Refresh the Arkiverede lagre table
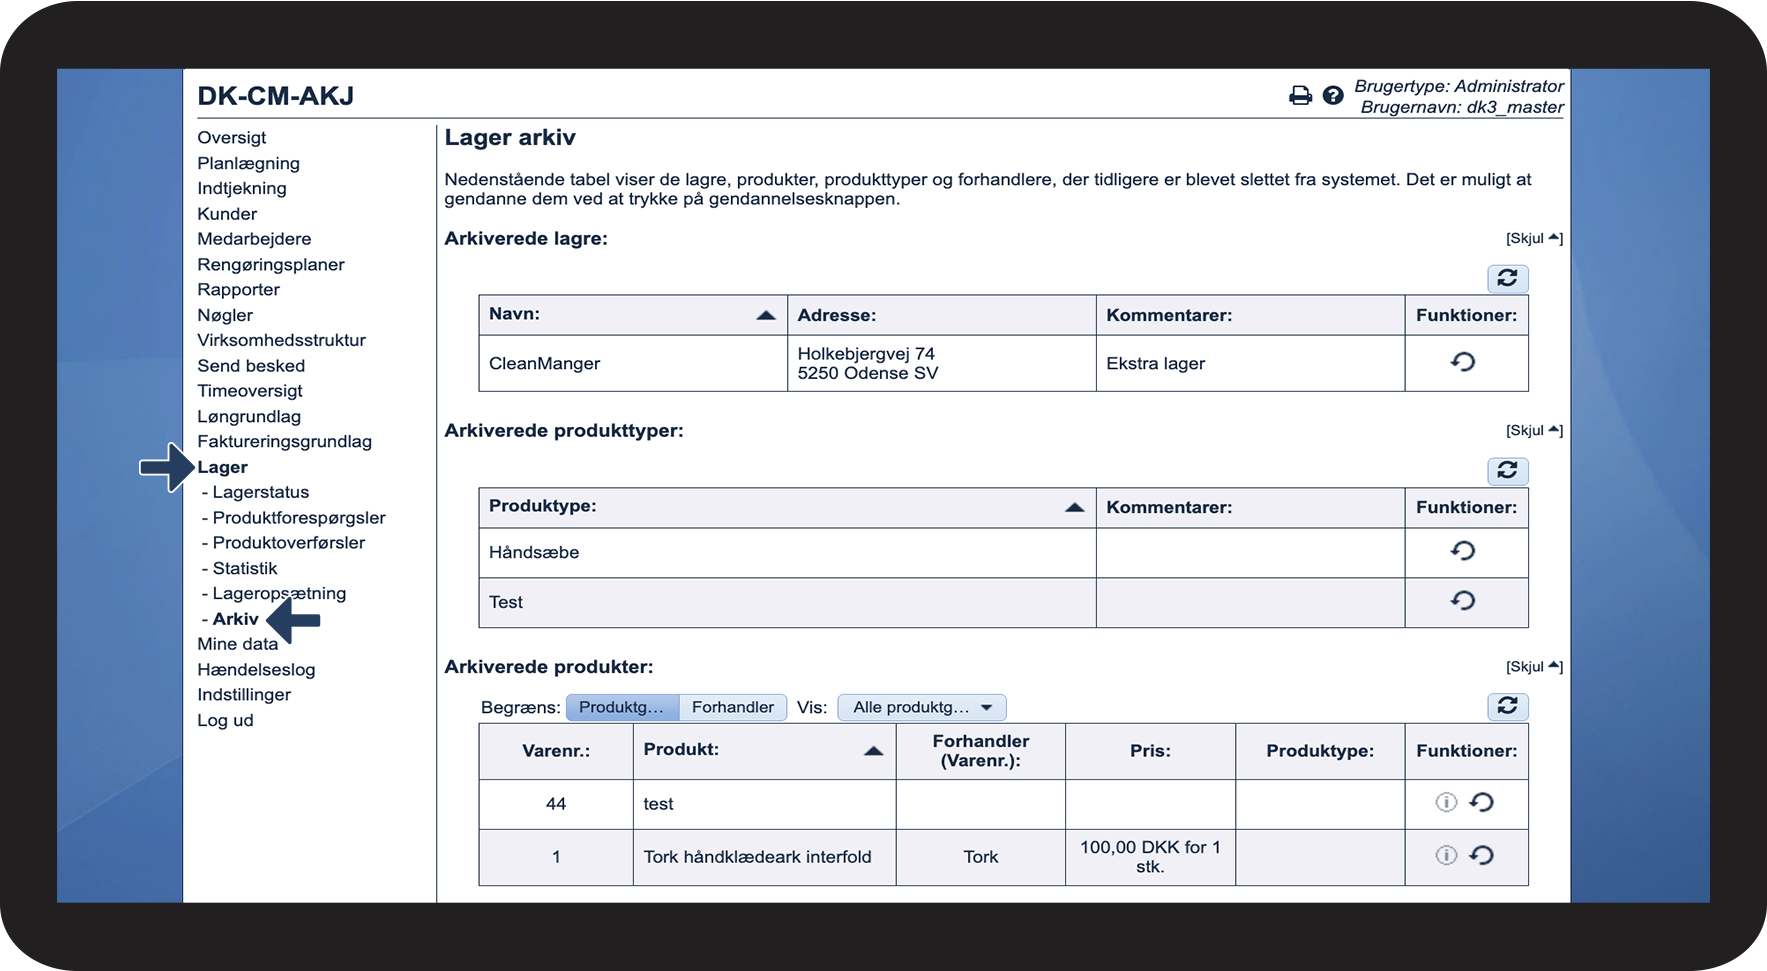Screen dimensions: 1767x971 click(1507, 278)
